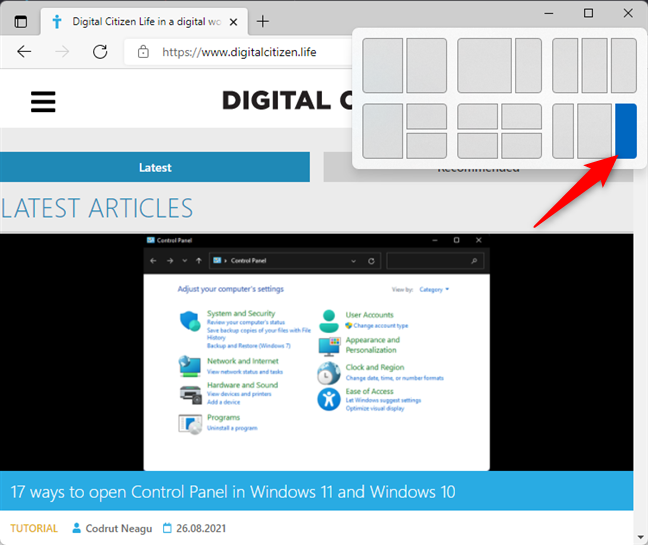
Task: Click the address bar URL field
Action: [x=239, y=52]
